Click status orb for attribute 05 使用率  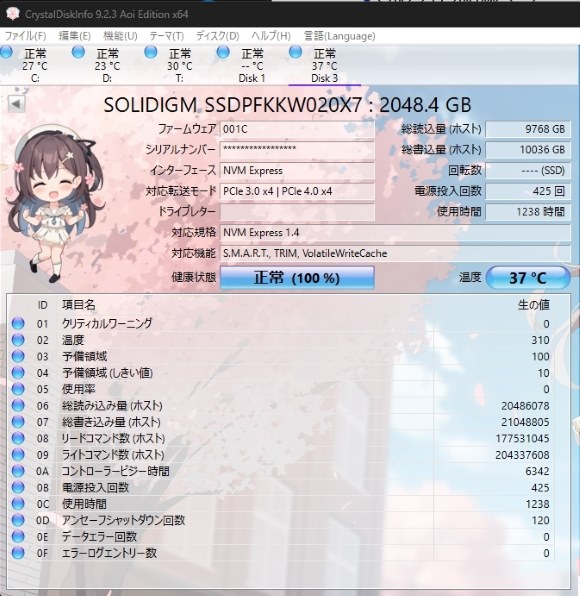pos(18,389)
